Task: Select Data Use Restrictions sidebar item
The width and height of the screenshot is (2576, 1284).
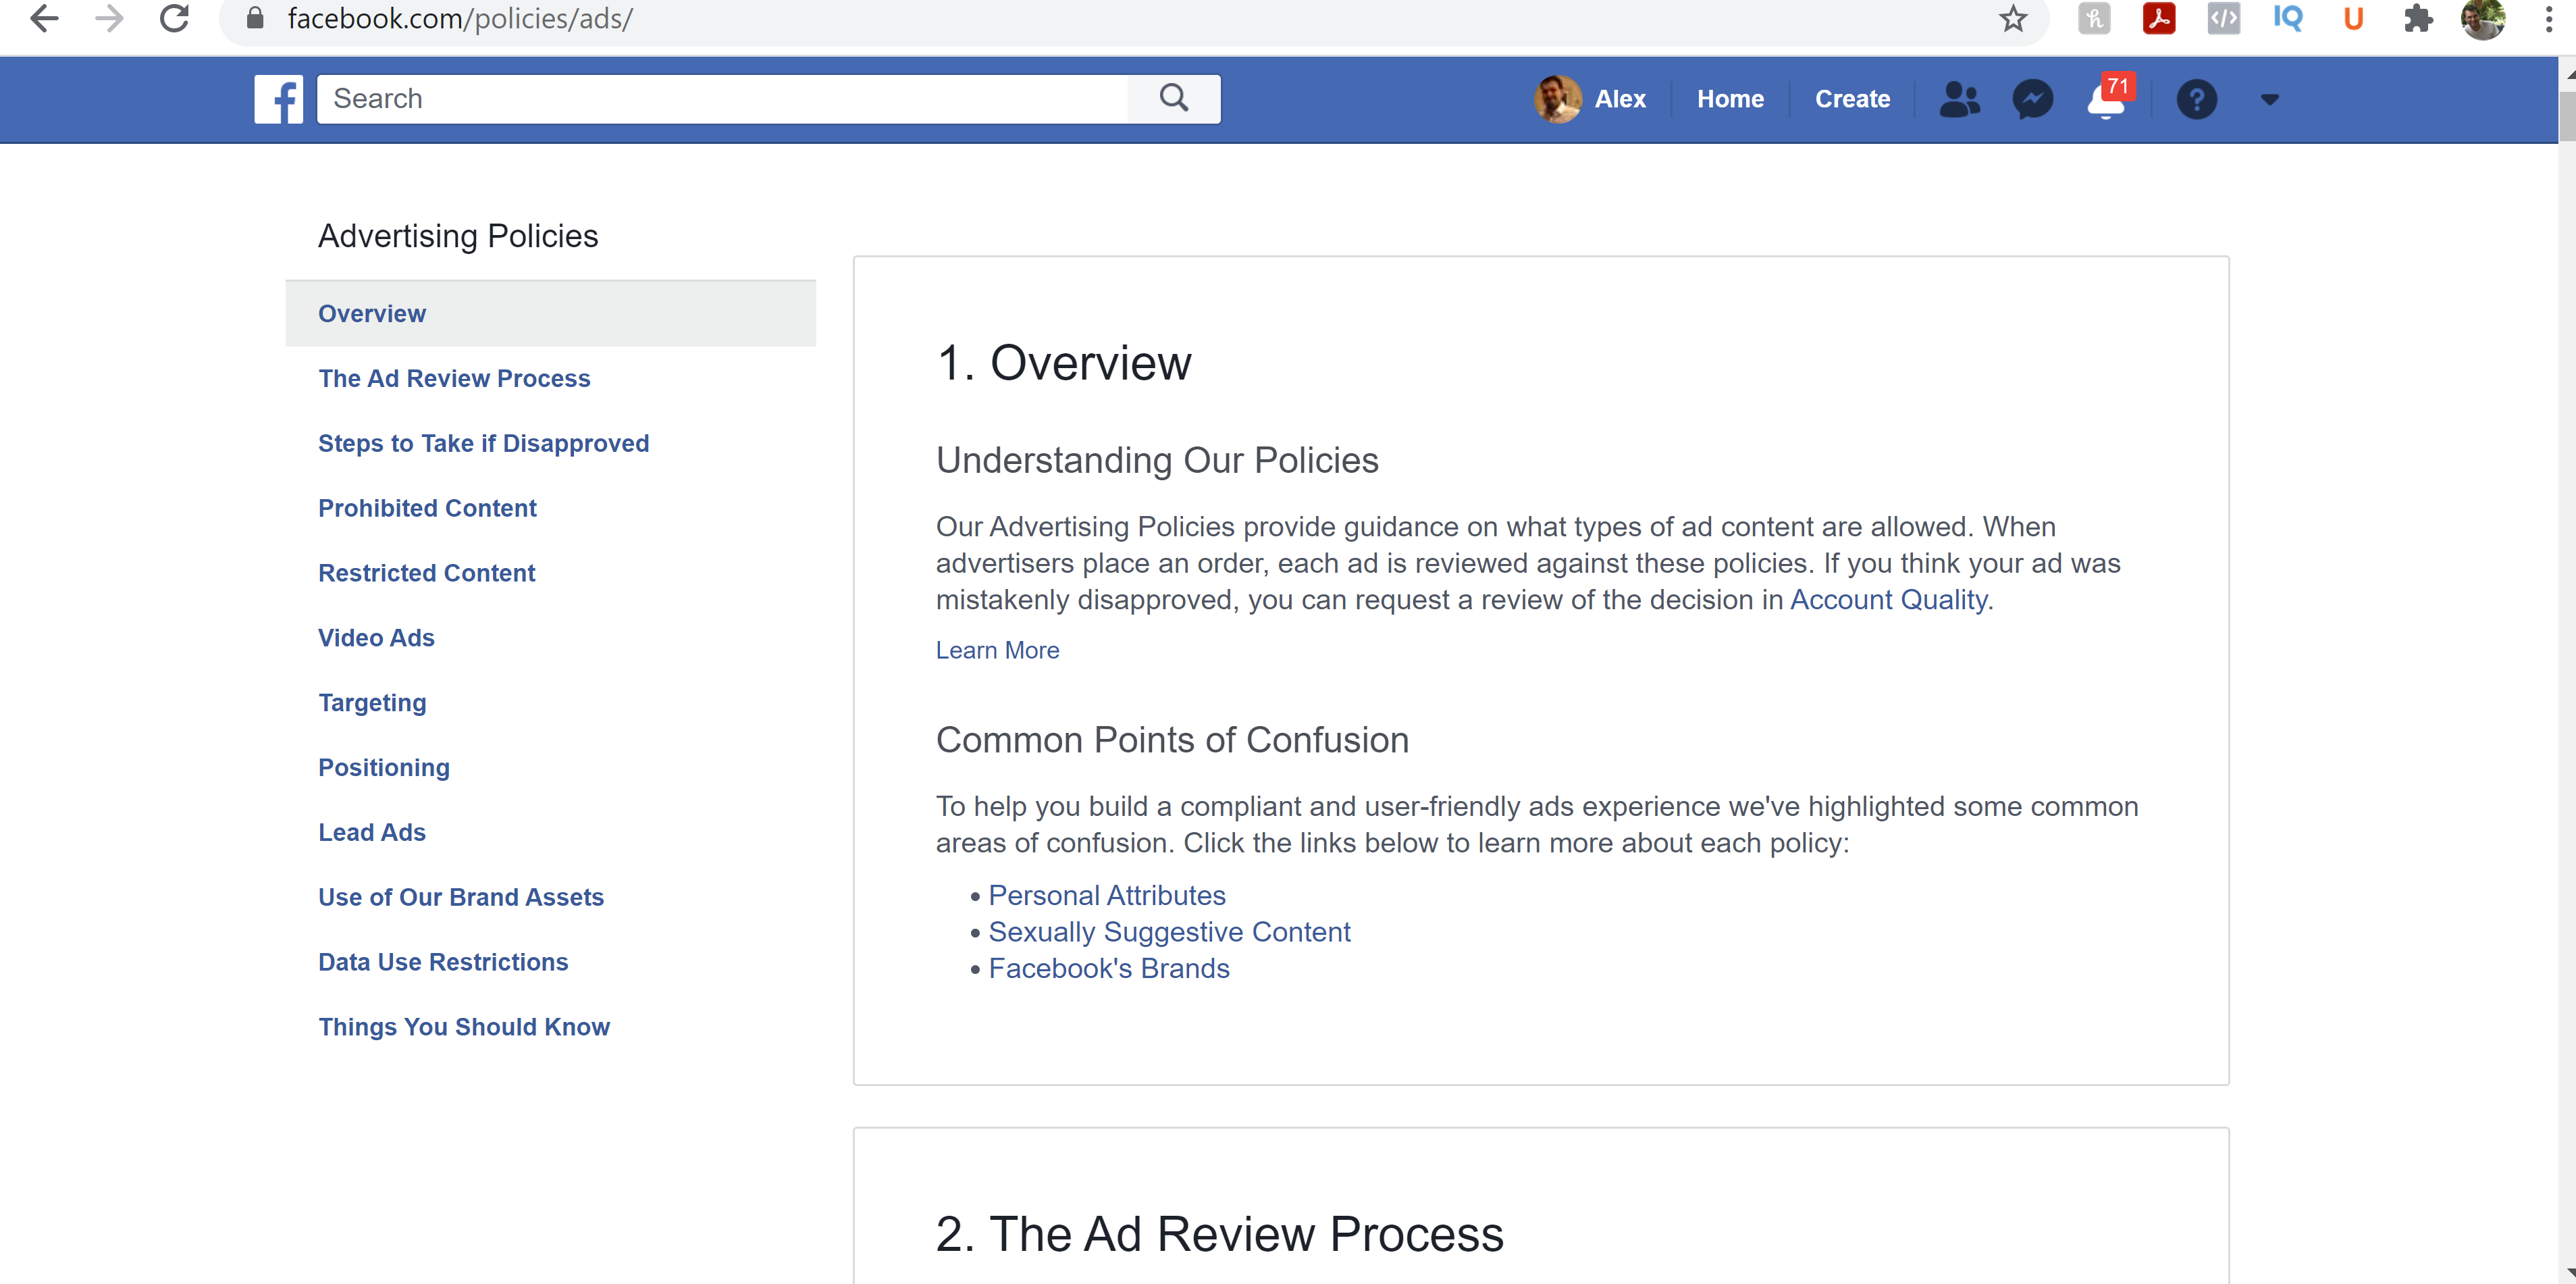Action: [443, 962]
